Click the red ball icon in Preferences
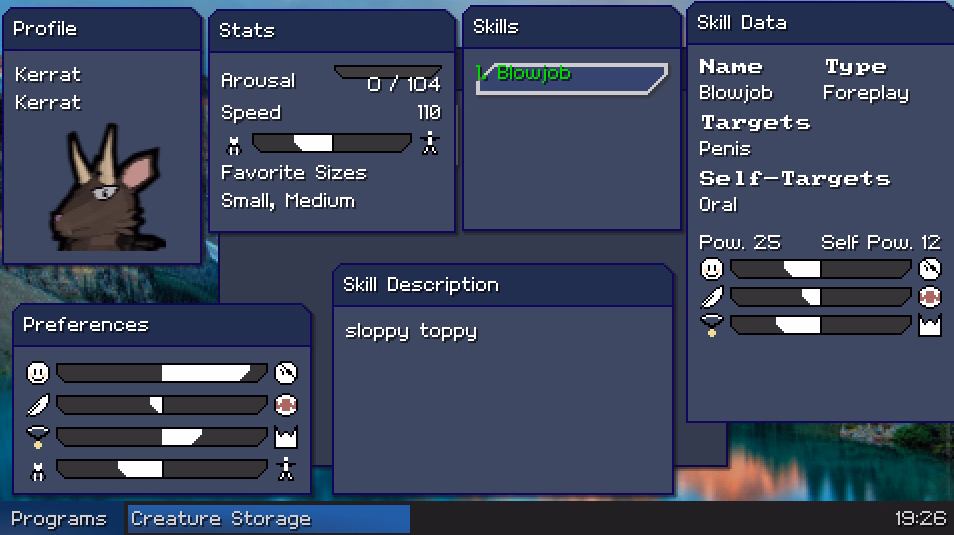Screen dimensions: 954x535 click(x=286, y=405)
